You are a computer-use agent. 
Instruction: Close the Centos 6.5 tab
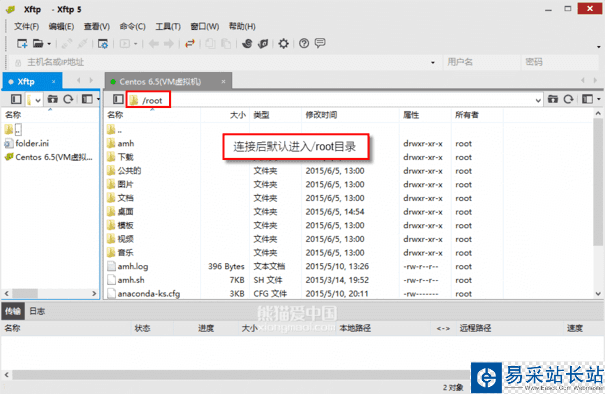tap(223, 82)
